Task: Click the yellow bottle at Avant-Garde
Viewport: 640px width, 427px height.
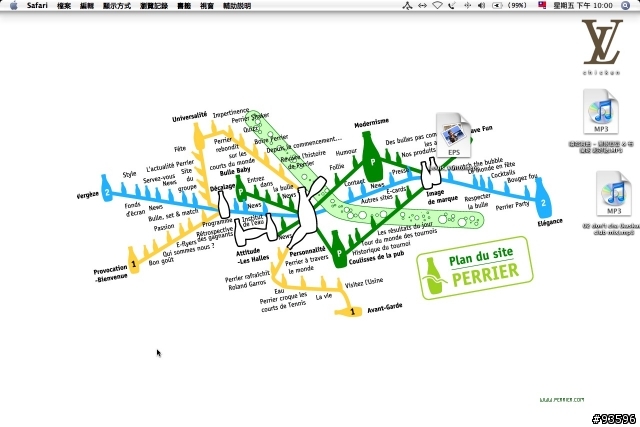Action: point(348,311)
